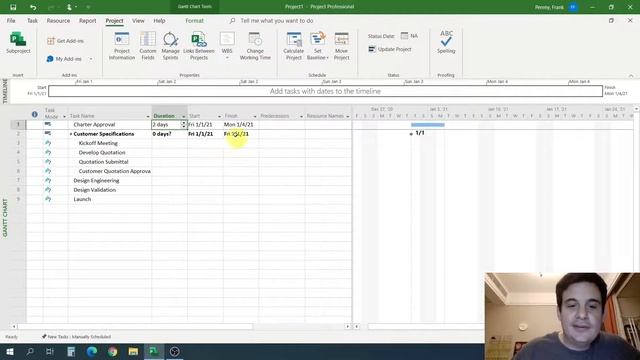Viewport: 640px width, 360px height.
Task: Click task mode icon for Design Engineering
Action: 48,180
